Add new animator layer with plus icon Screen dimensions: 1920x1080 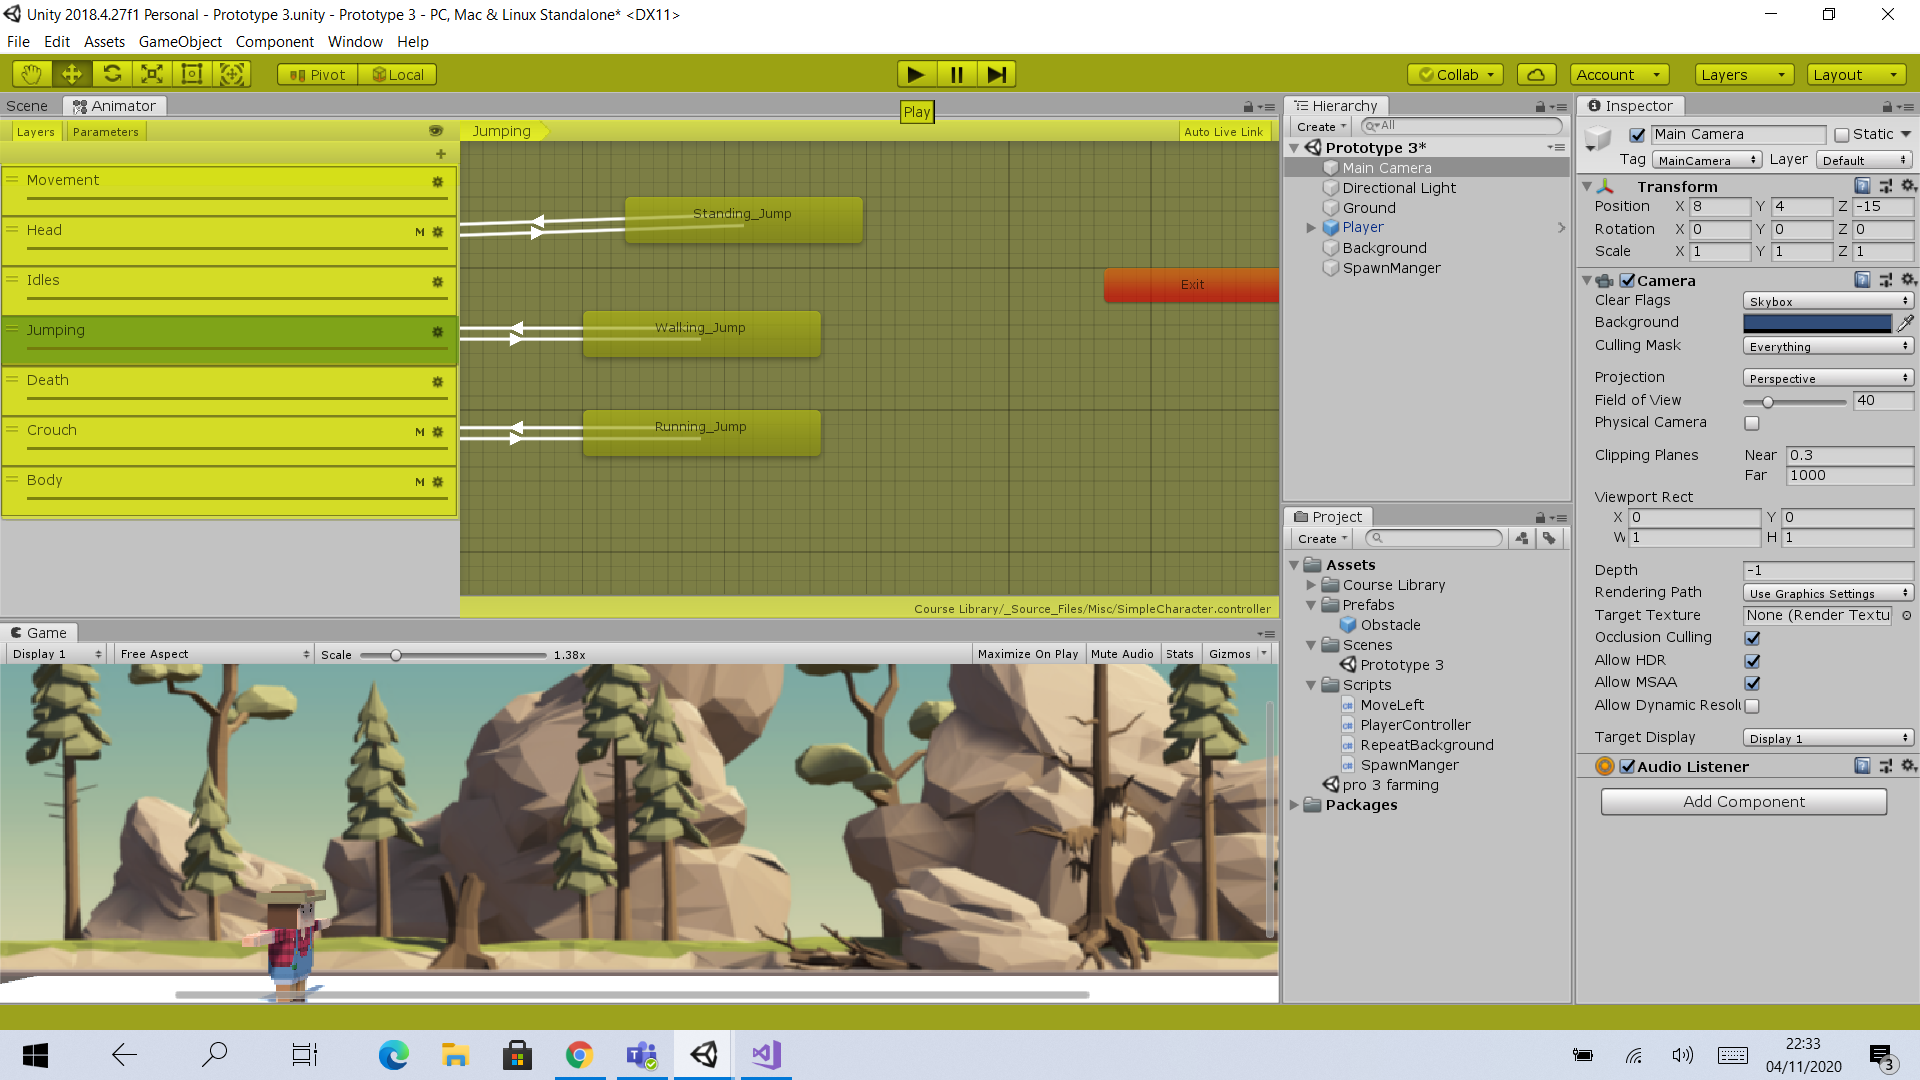[440, 154]
